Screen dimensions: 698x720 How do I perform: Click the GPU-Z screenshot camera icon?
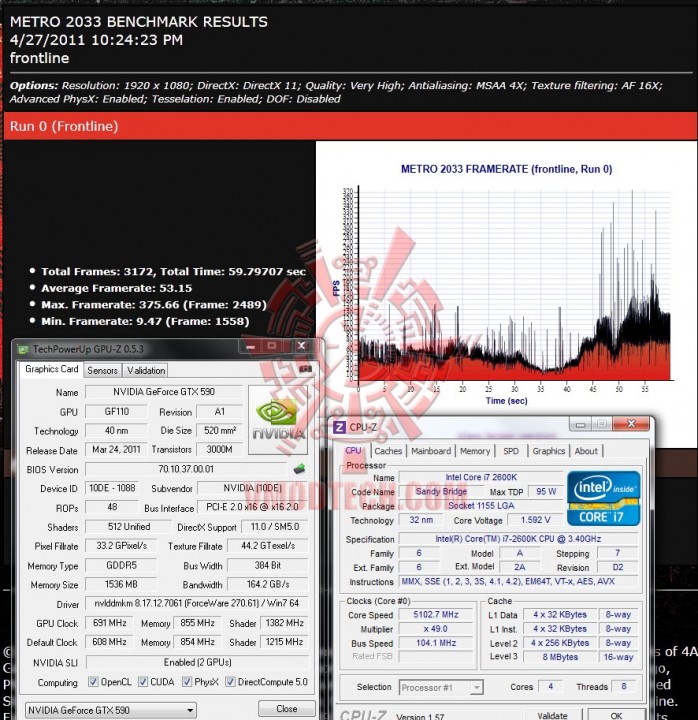coord(305,369)
